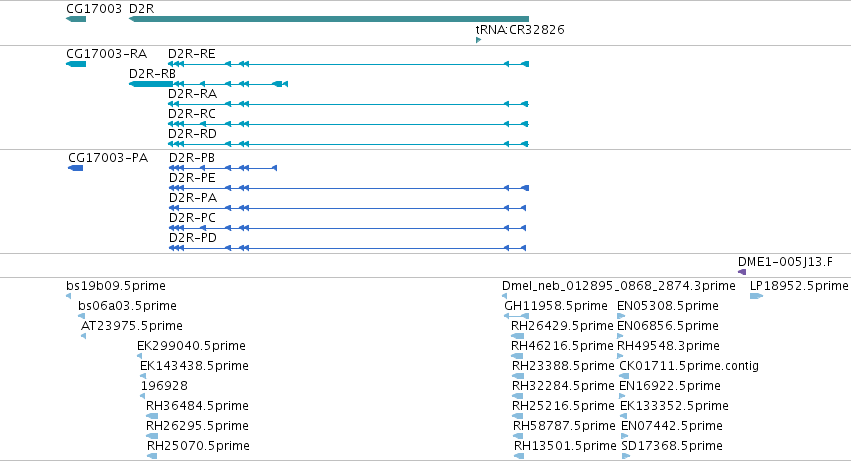The height and width of the screenshot is (461, 851).
Task: Select the CG17003-RA transcript glyph
Action: (76, 64)
